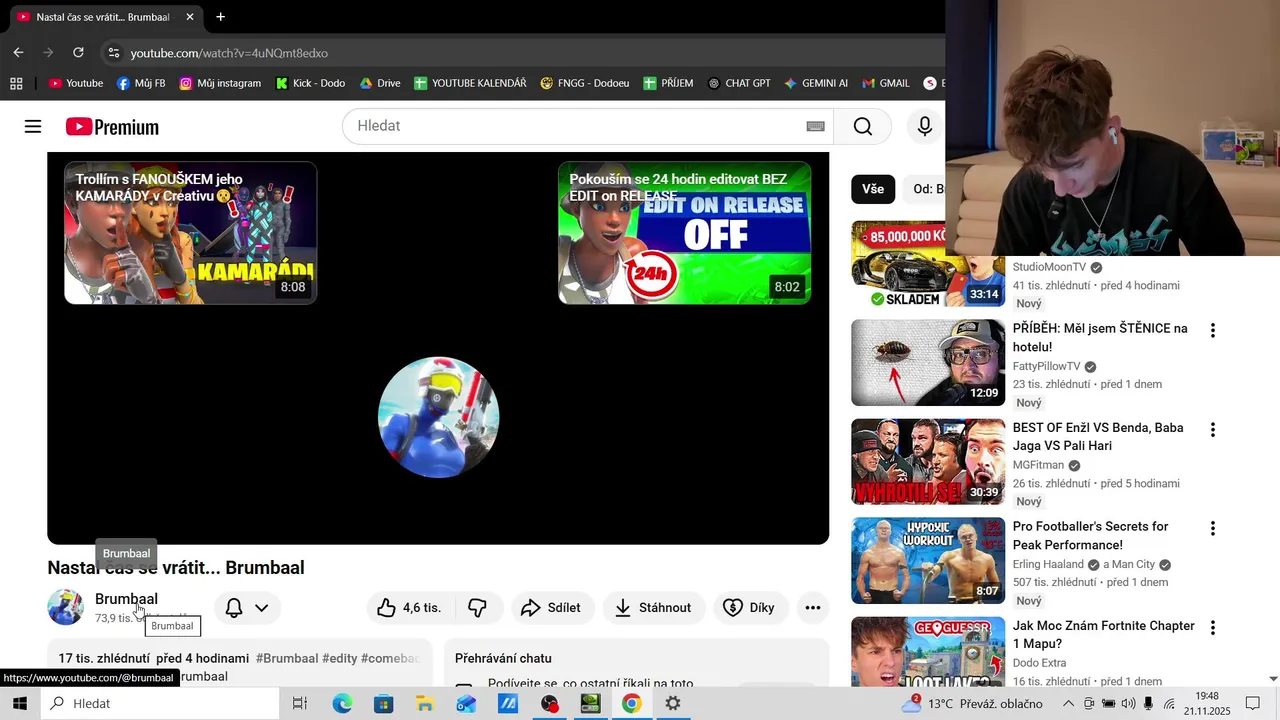Click the Windows taskbar Hledat search box
The height and width of the screenshot is (720, 1280).
(x=160, y=704)
